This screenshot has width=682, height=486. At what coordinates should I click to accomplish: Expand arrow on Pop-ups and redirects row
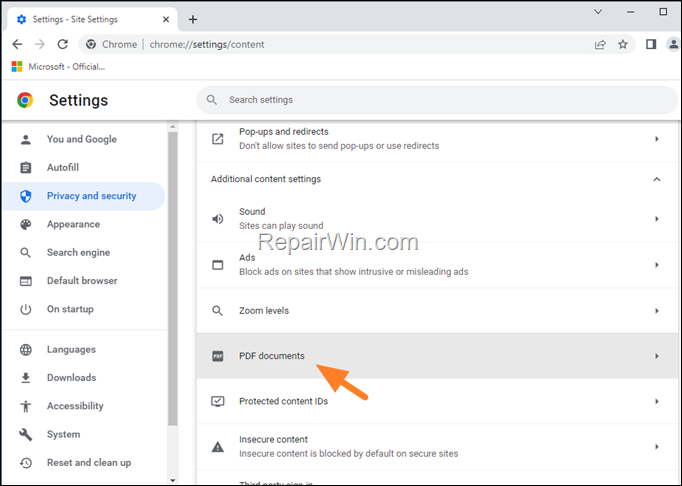pos(657,139)
